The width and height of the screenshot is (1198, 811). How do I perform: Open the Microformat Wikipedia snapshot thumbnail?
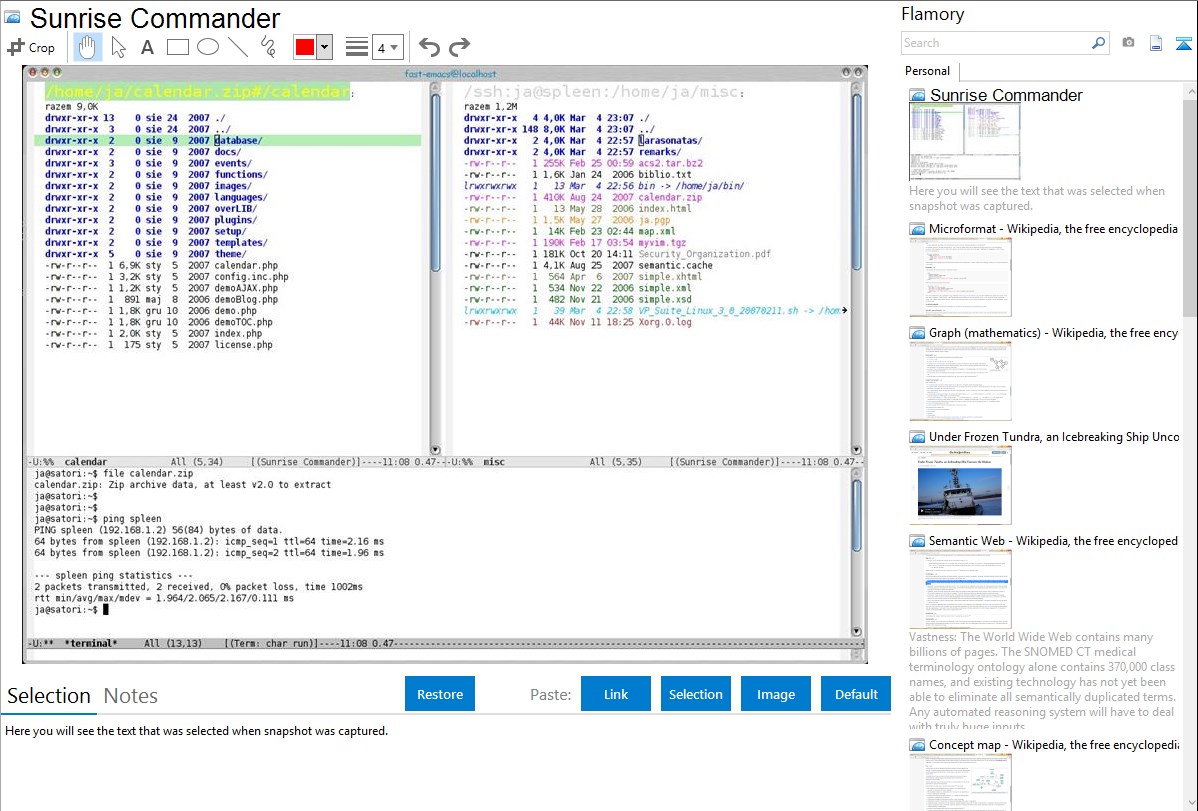point(960,277)
